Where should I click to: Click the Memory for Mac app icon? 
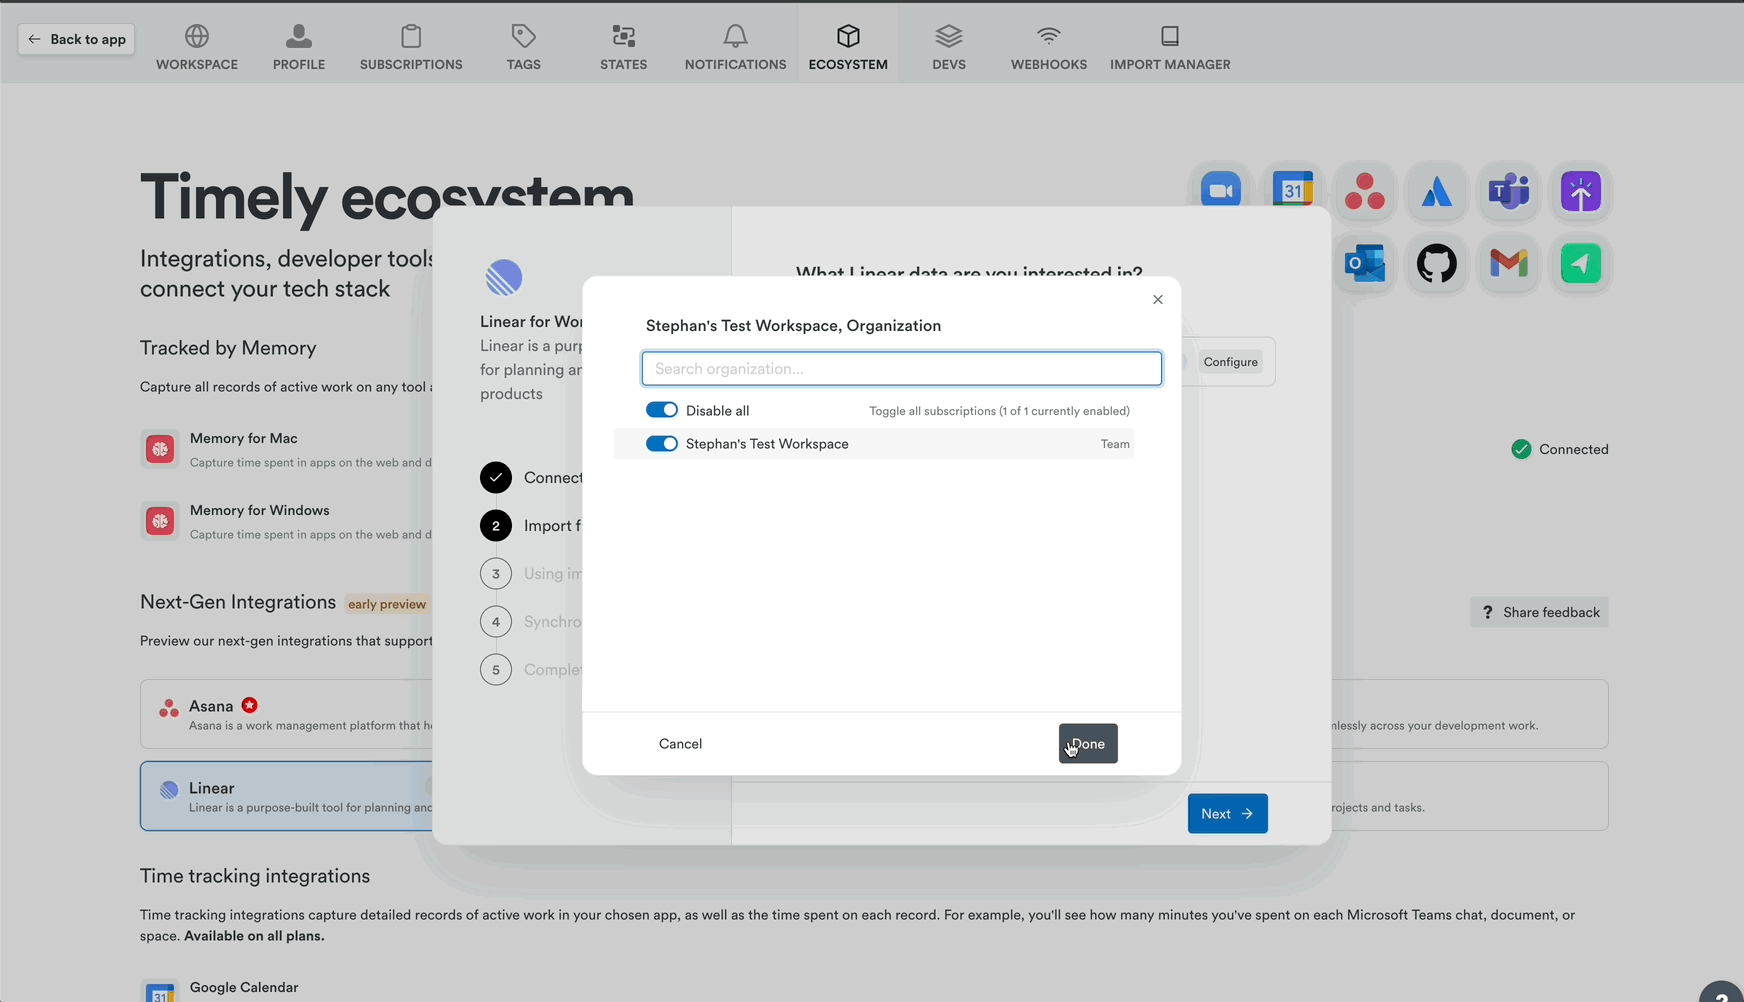point(160,449)
